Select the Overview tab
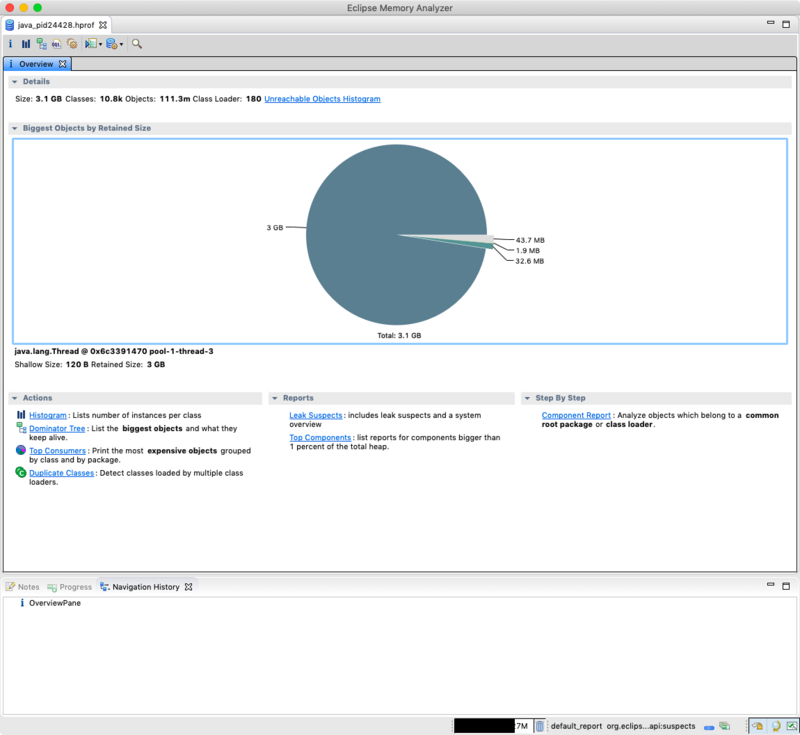800x735 pixels. [x=36, y=64]
